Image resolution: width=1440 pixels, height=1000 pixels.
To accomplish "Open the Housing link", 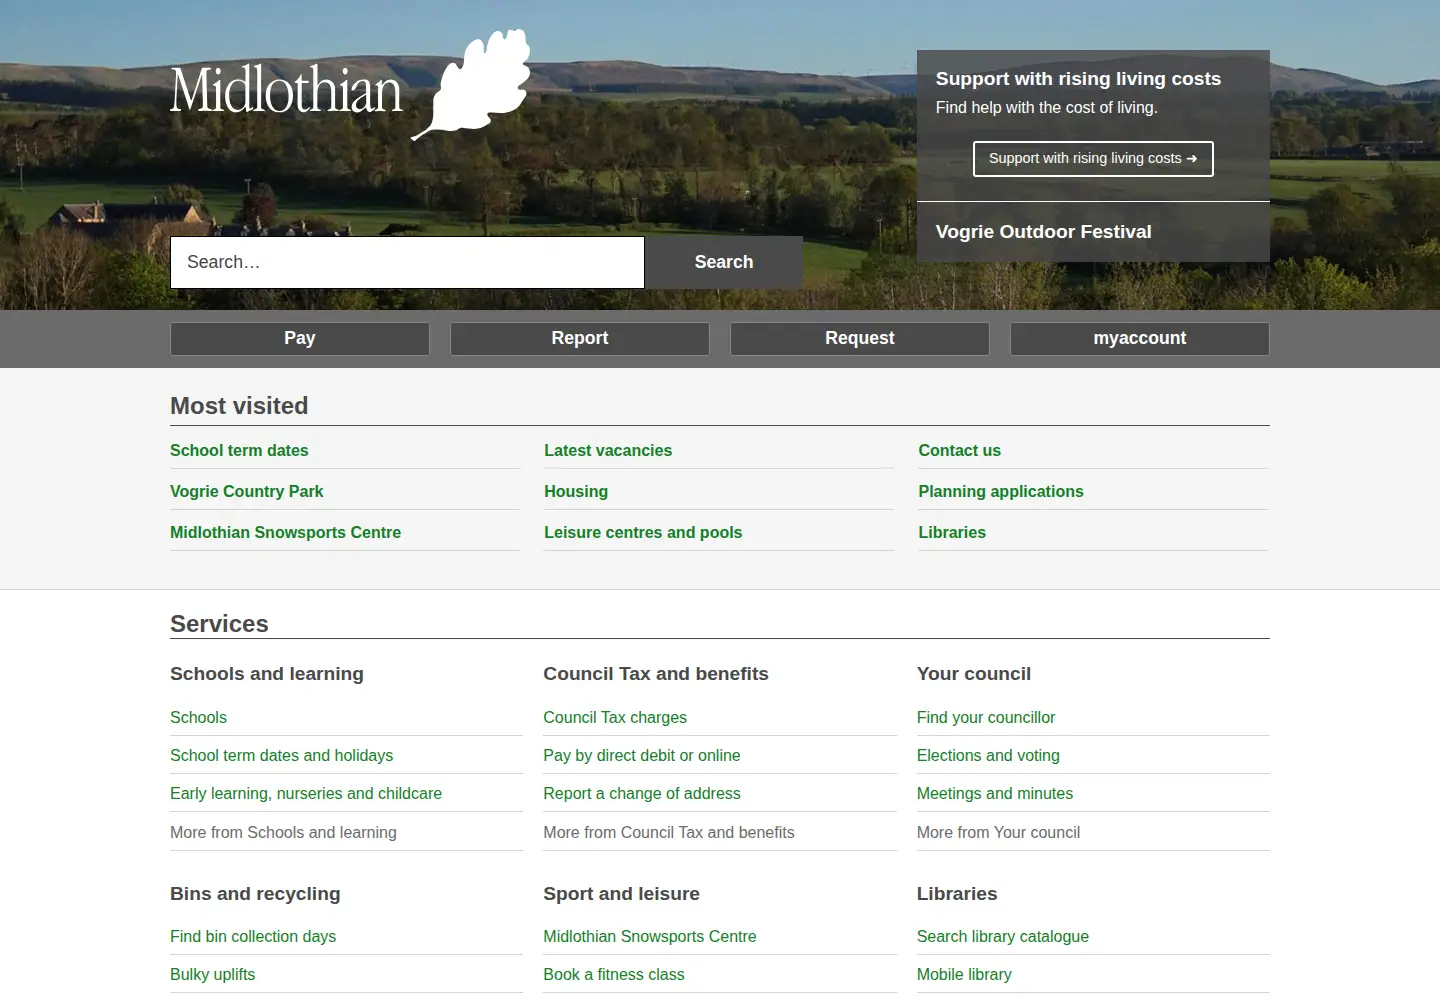I will [x=576, y=492].
